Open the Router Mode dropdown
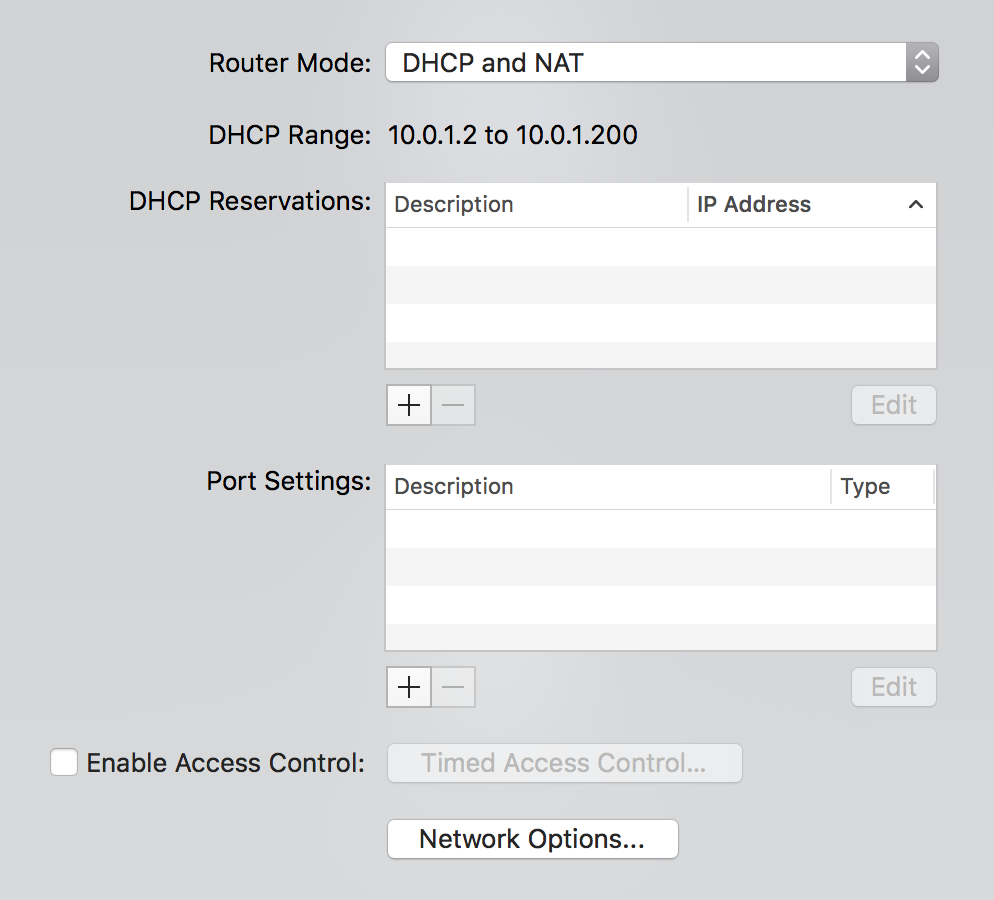This screenshot has height=900, width=994. pos(662,63)
